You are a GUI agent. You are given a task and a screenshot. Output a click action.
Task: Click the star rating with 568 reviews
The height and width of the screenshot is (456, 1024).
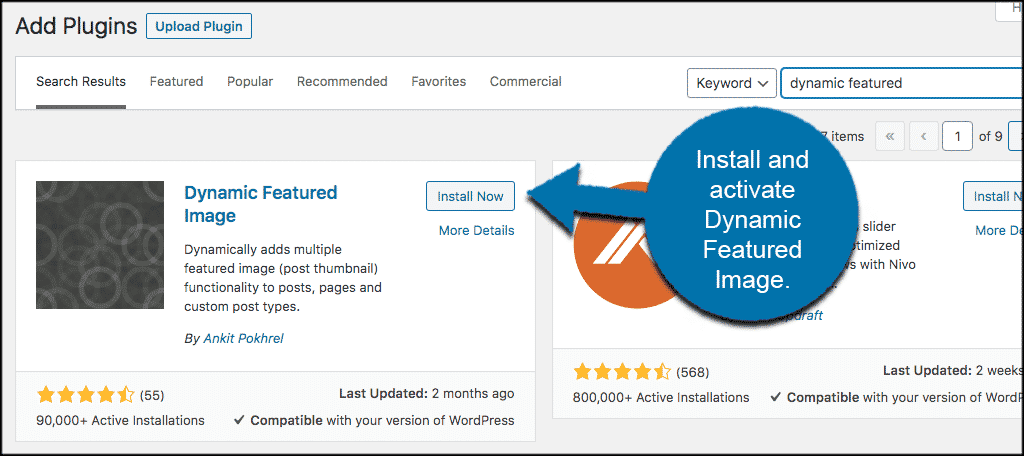point(622,372)
